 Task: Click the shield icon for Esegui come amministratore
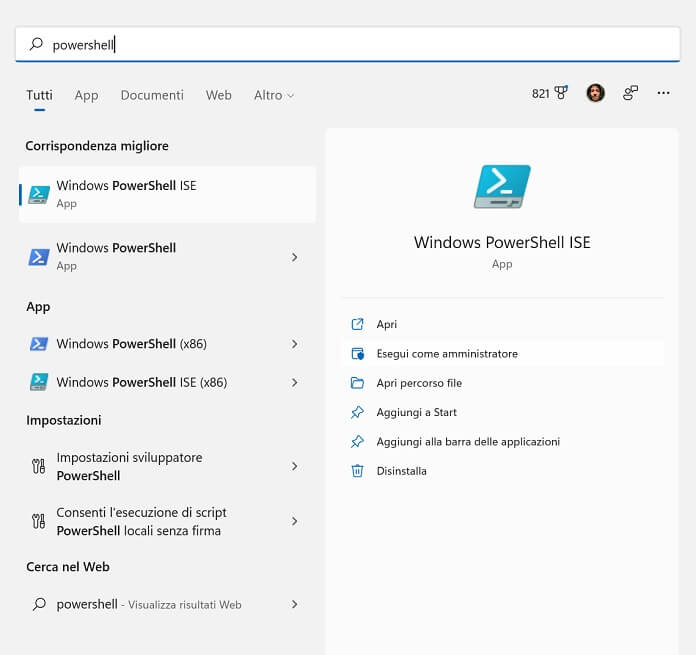[357, 354]
